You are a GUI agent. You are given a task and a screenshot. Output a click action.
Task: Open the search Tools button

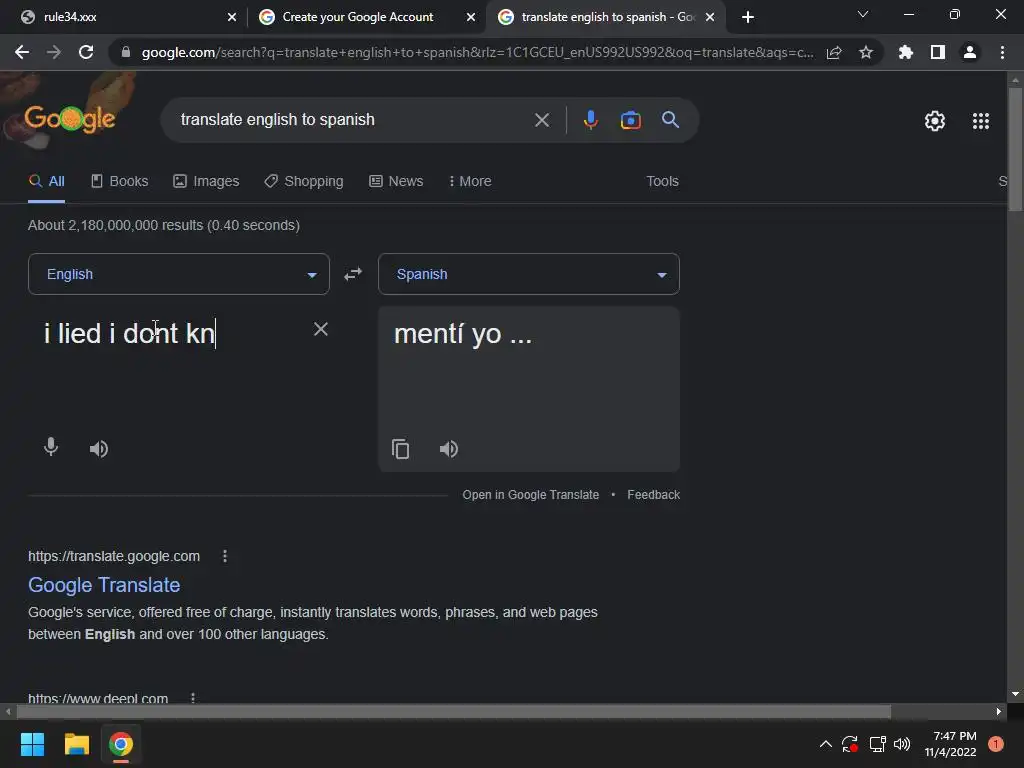click(662, 181)
